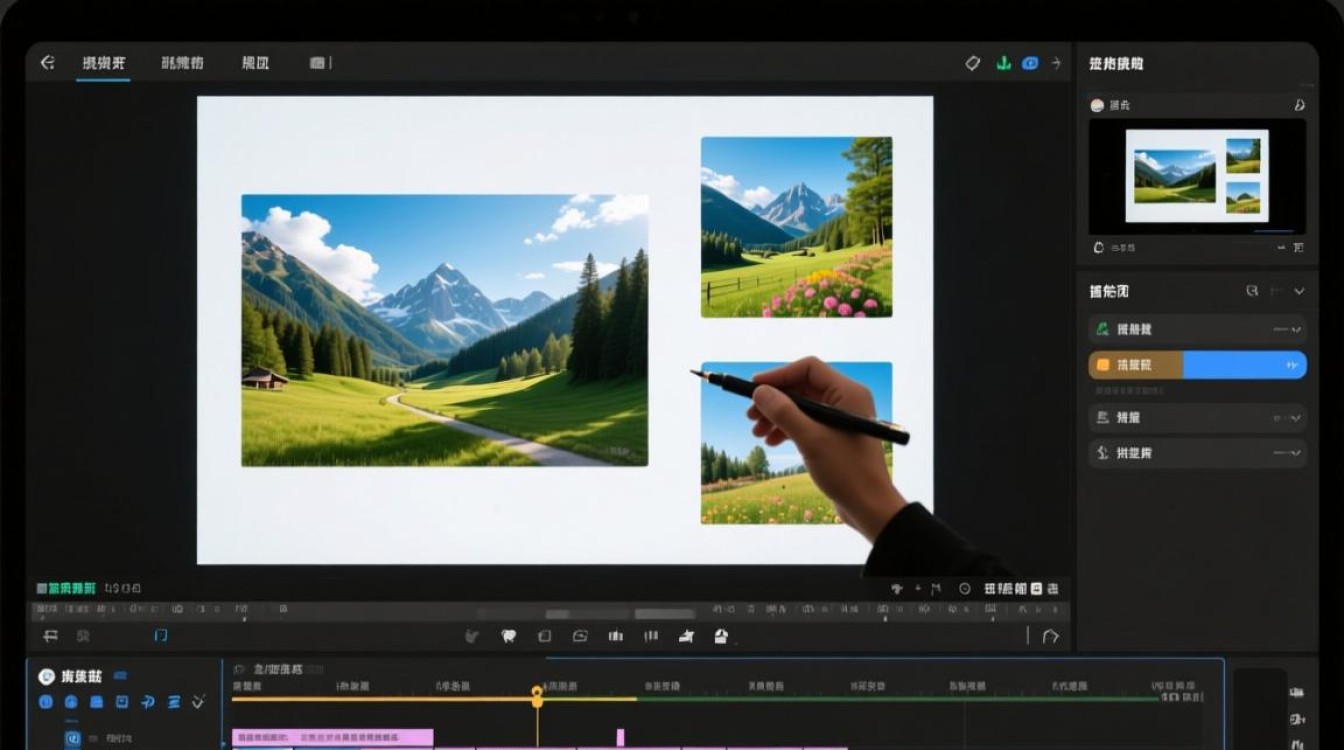Click the search icon in the right panel section header
This screenshot has height=750, width=1344.
1252,291
